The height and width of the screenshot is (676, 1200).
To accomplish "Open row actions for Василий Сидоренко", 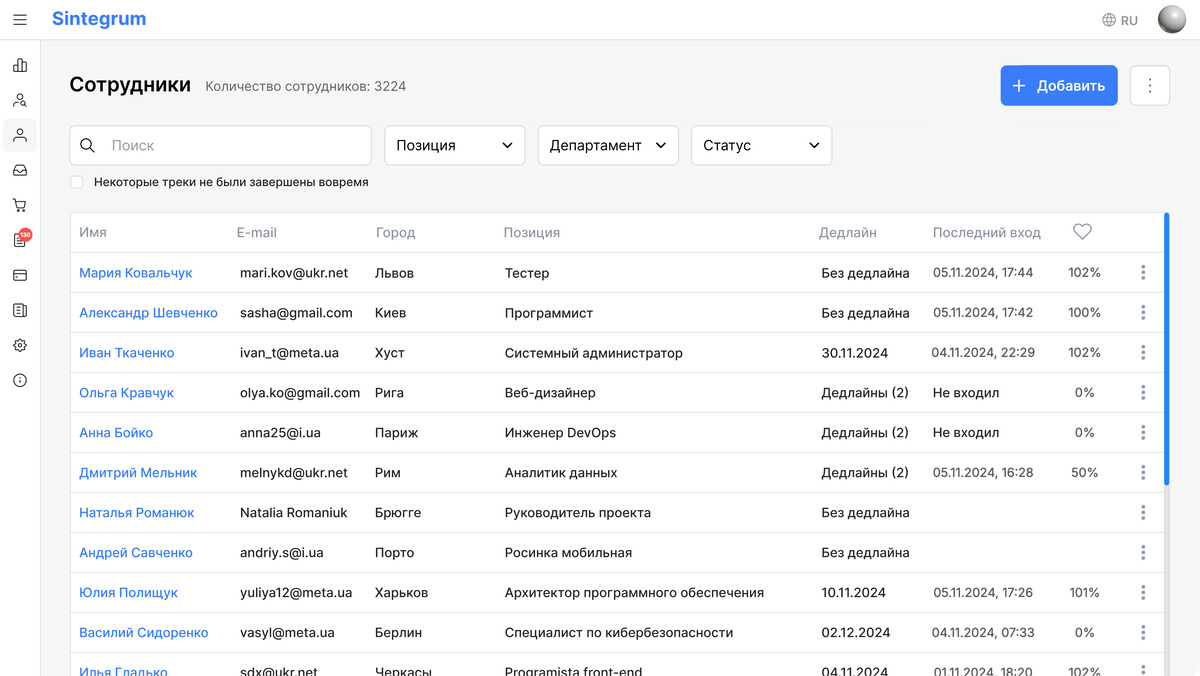I will click(x=1143, y=632).
